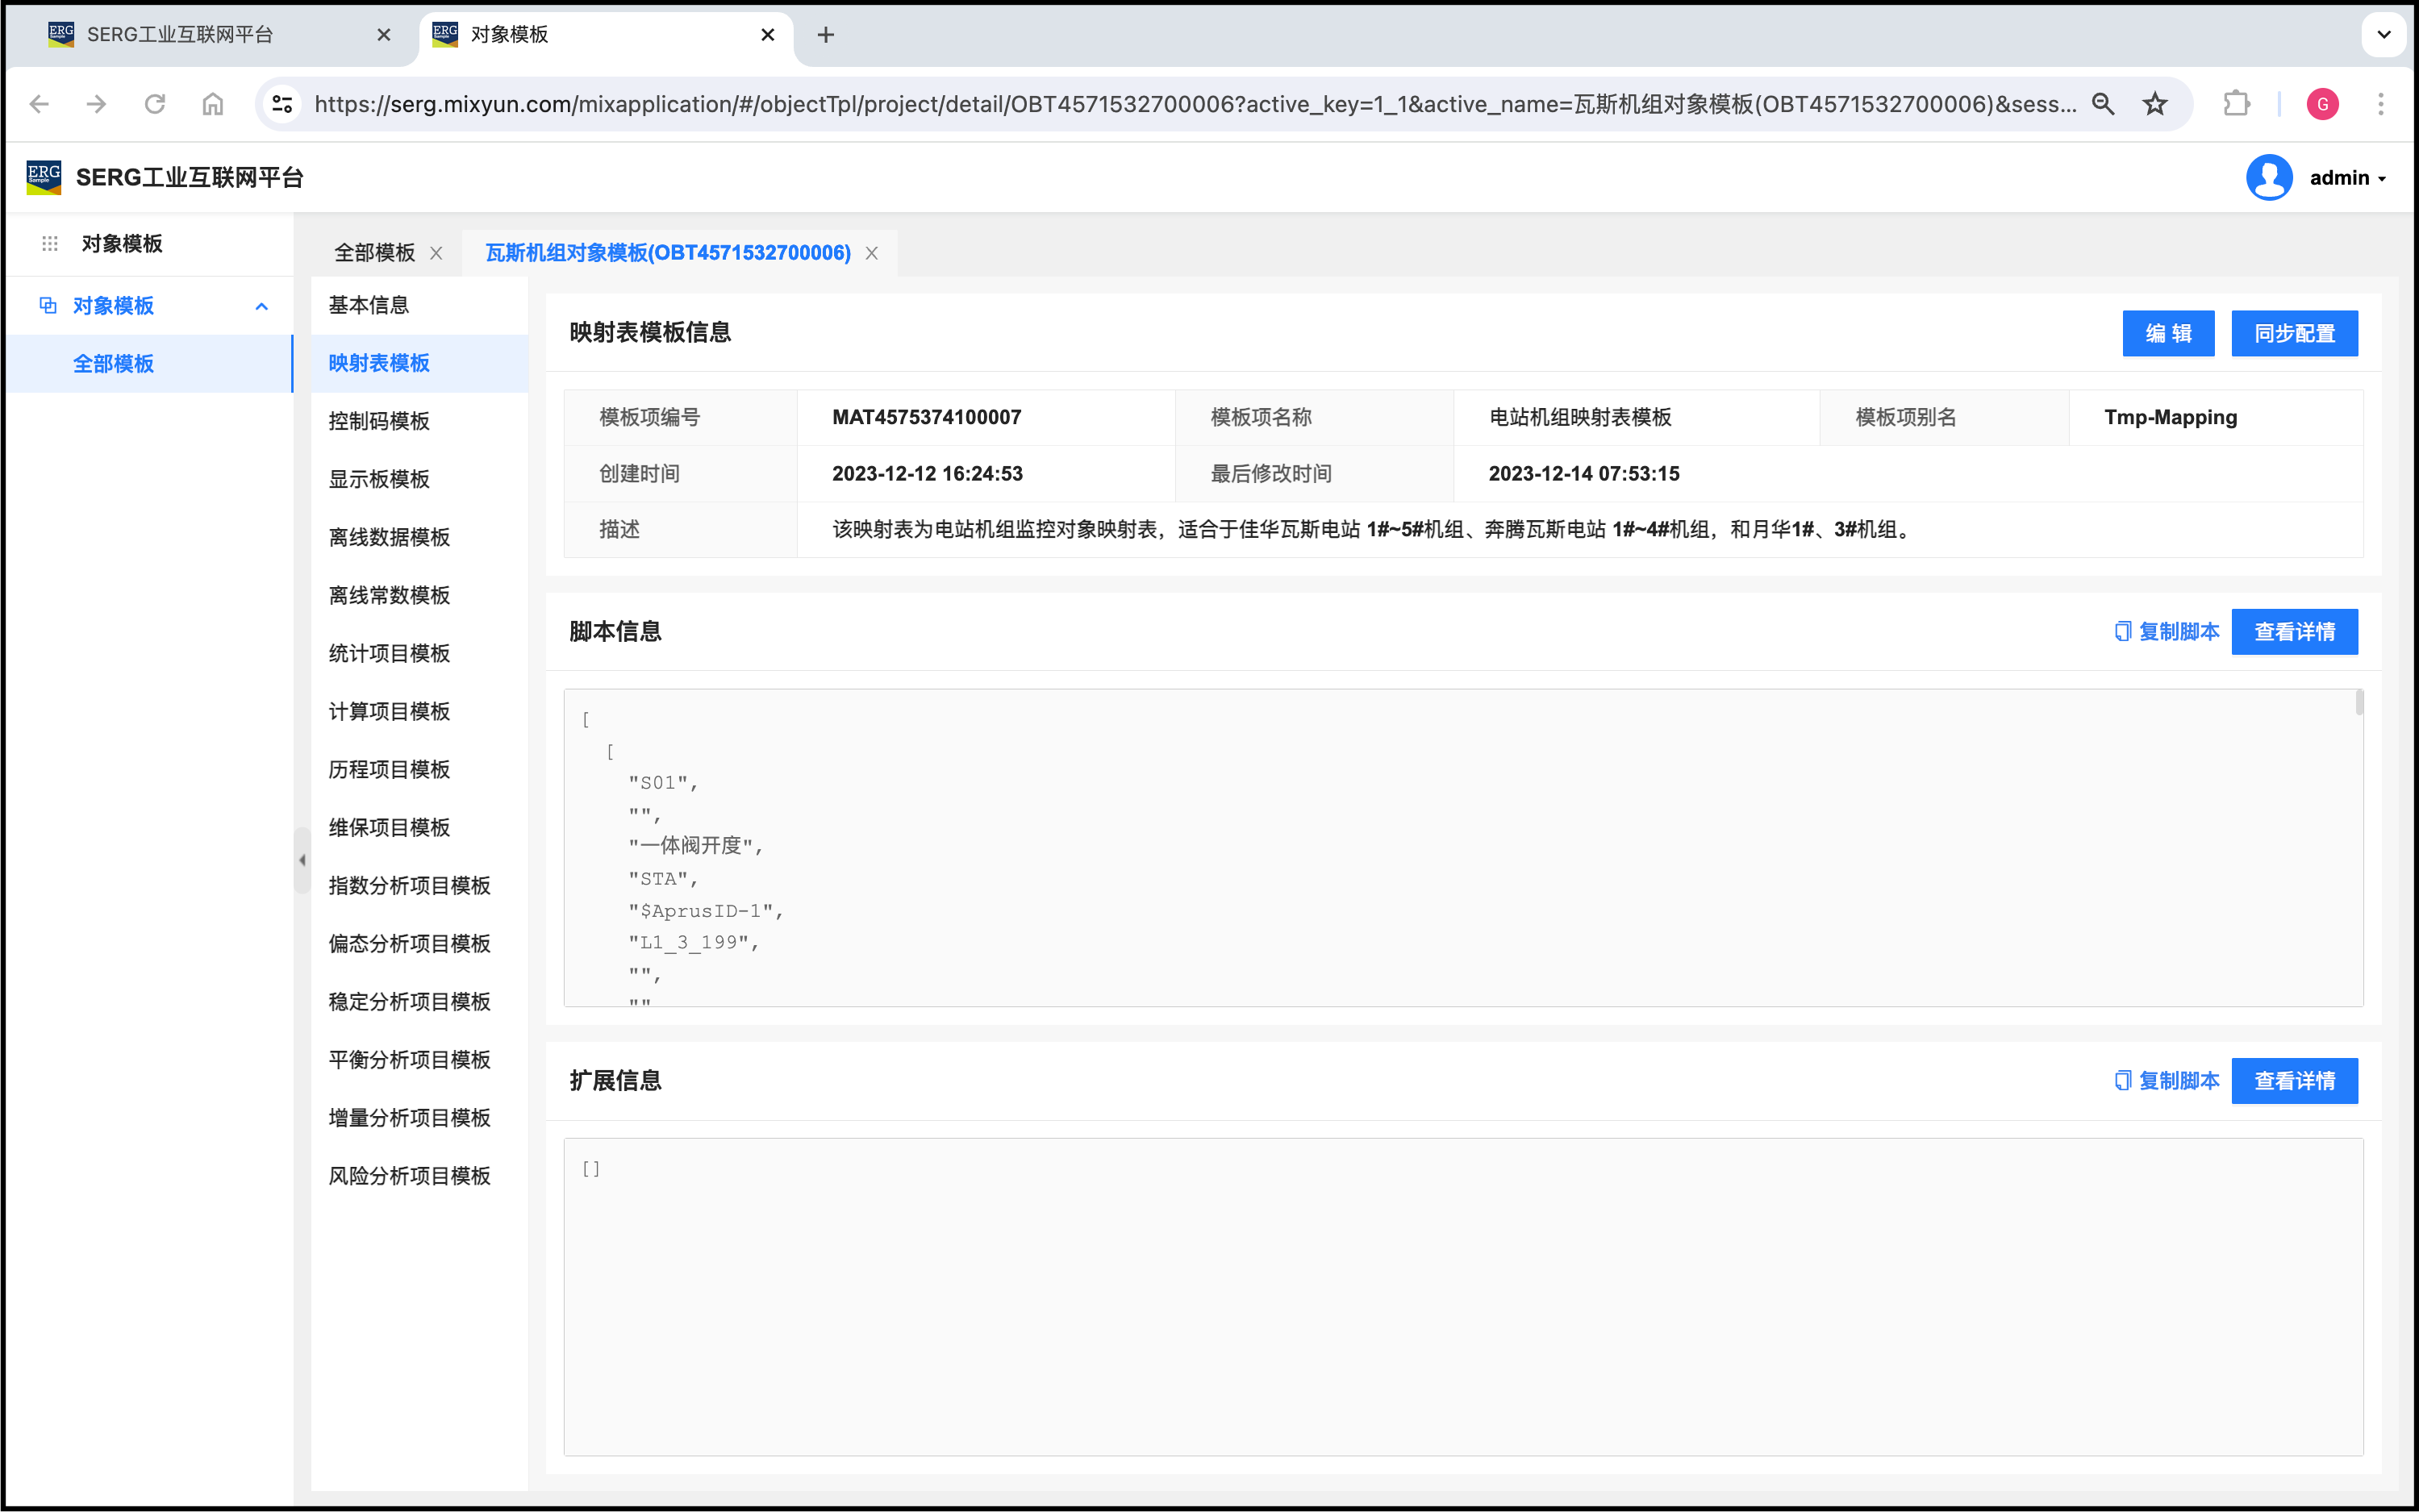Close the 全部模板 tab
This screenshot has width=2419, height=1512.
436,253
